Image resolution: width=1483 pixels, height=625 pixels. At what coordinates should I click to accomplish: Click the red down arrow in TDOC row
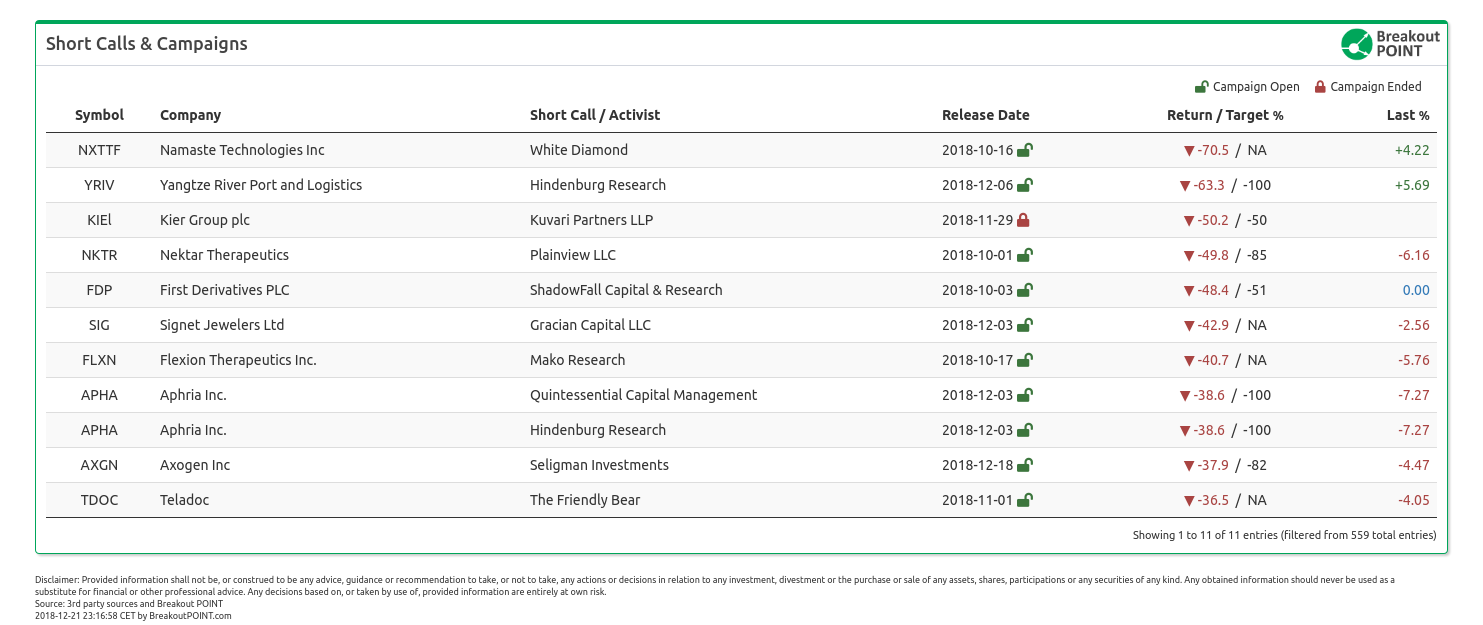1189,501
